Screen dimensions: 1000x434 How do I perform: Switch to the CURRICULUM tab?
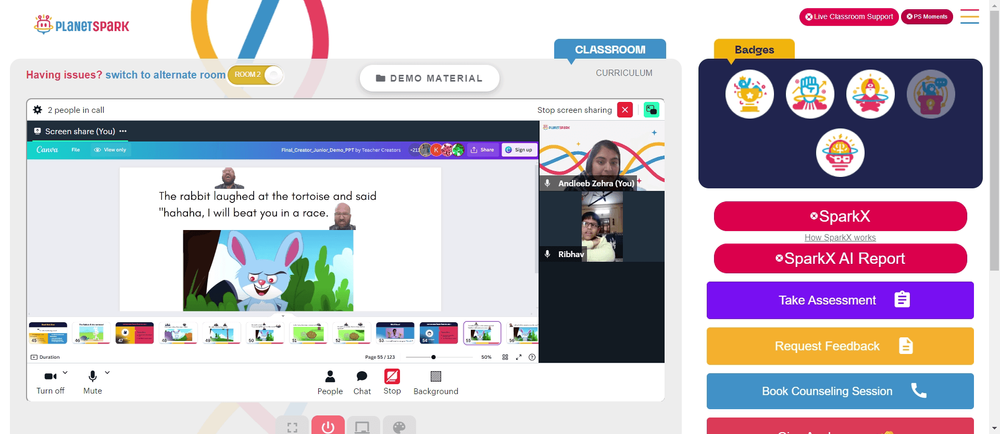(x=624, y=73)
